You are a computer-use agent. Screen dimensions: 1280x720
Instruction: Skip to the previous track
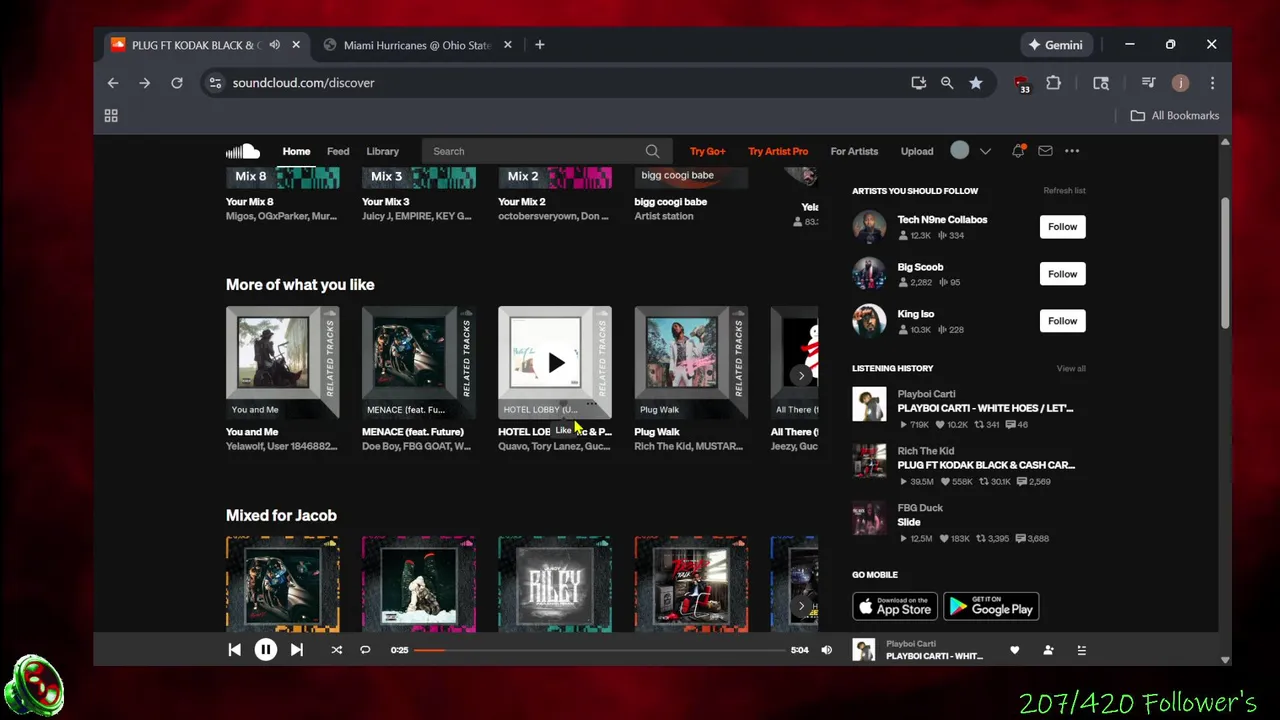(234, 650)
